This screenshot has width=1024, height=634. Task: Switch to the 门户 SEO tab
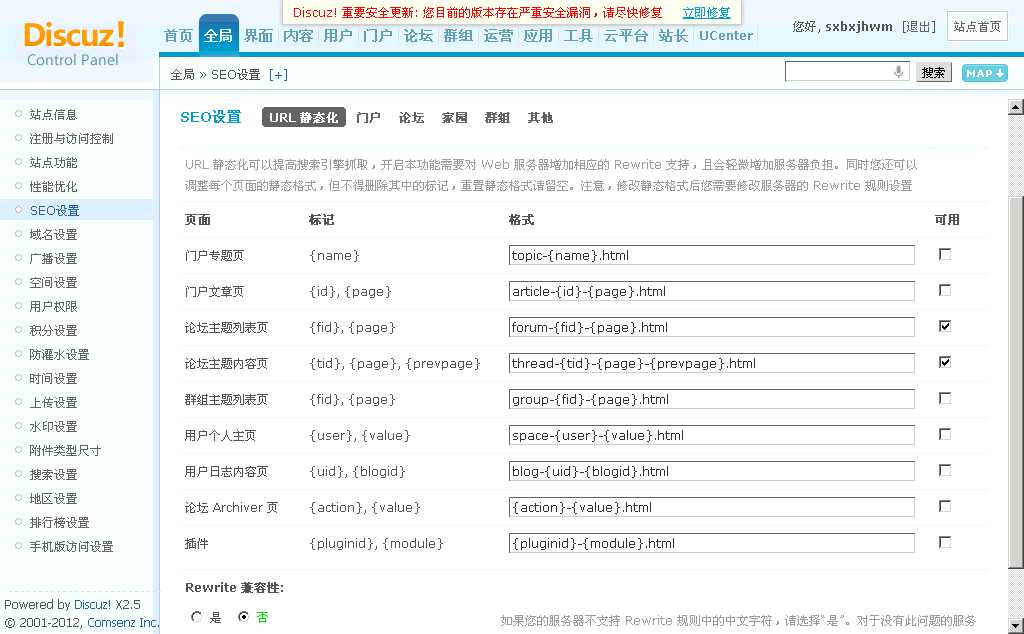pos(368,118)
